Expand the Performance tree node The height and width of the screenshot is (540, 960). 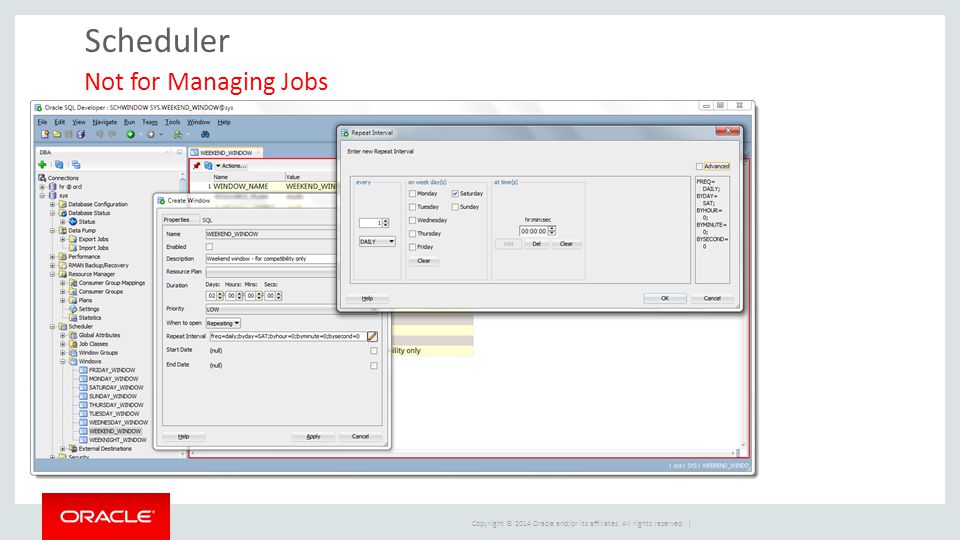coord(52,257)
